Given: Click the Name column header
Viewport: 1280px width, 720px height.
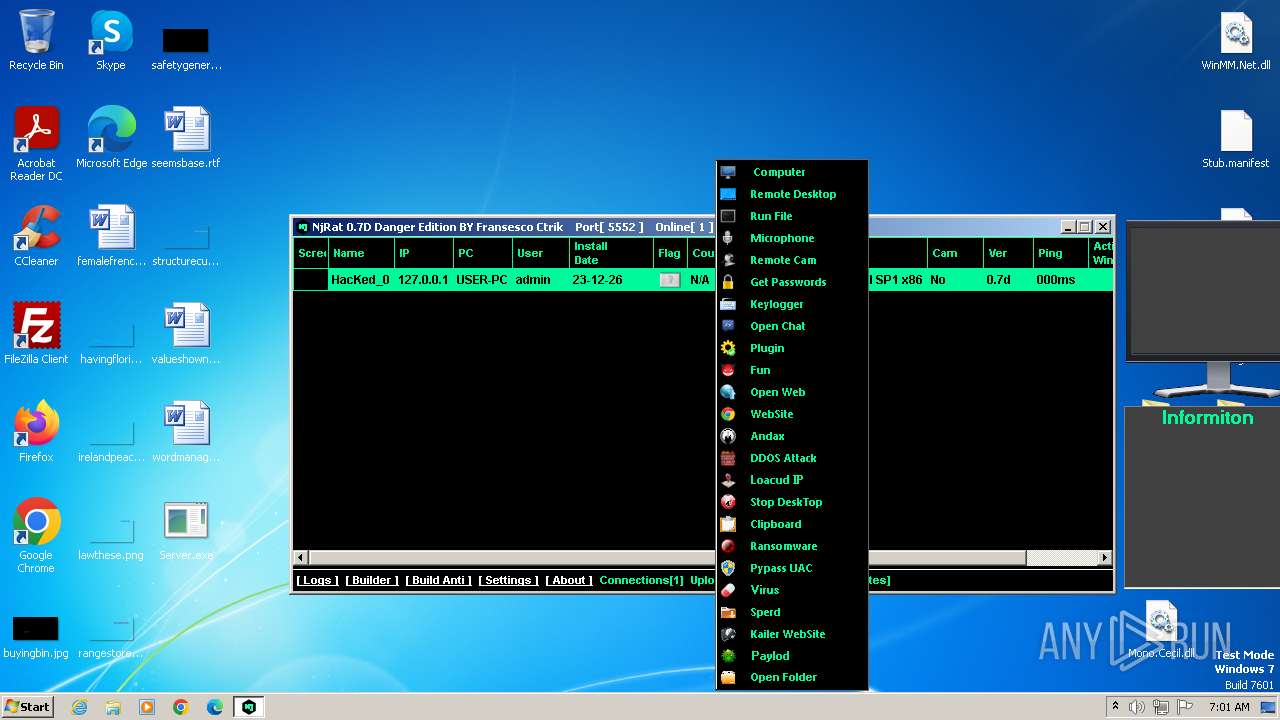Looking at the screenshot, I should [x=361, y=253].
